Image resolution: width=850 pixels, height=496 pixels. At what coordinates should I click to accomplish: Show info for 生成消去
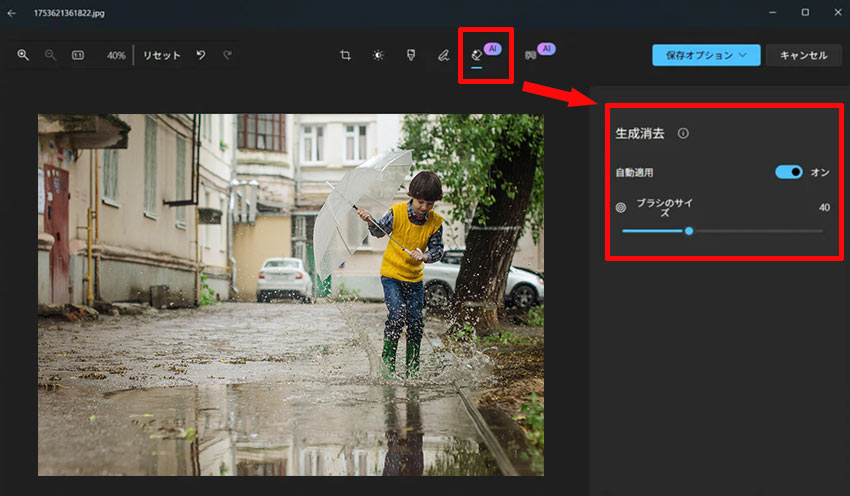(683, 133)
